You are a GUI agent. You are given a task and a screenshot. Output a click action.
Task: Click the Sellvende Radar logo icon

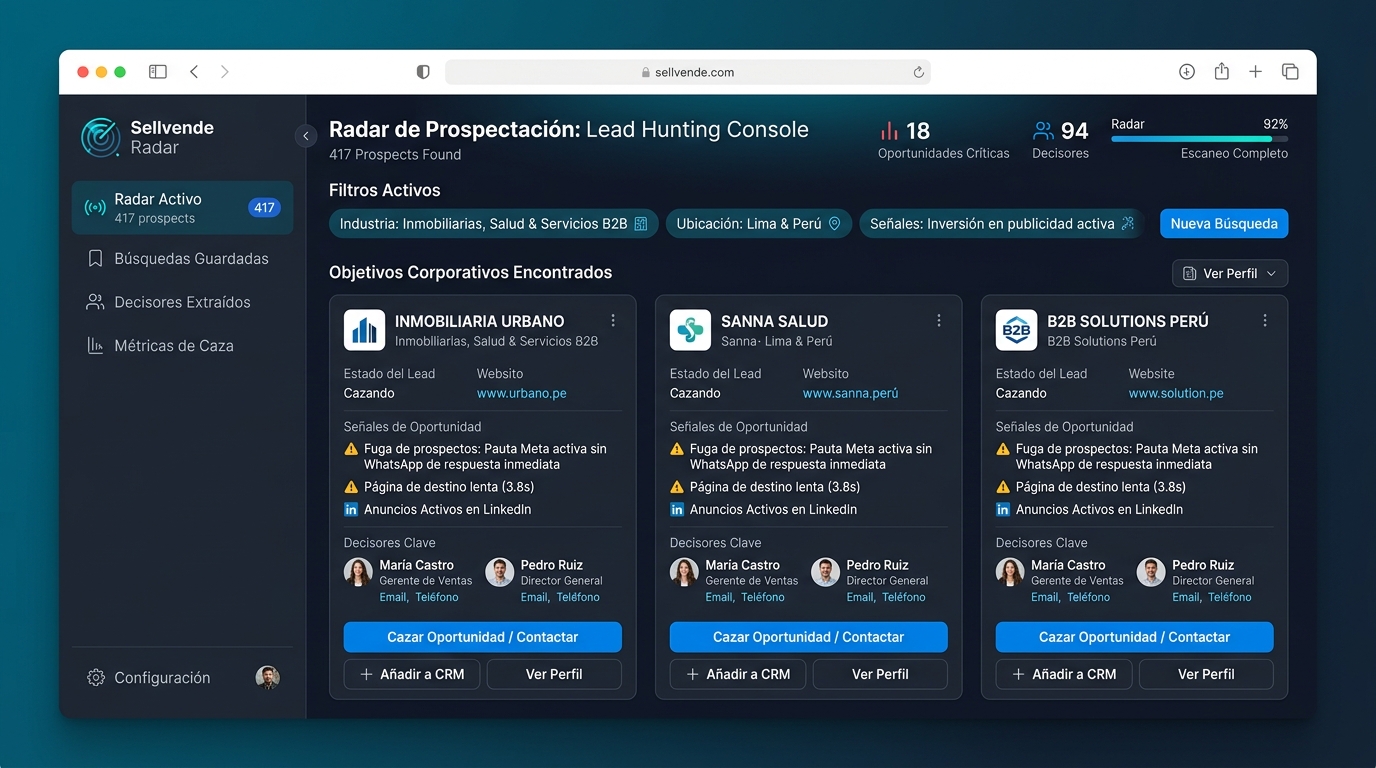click(100, 137)
